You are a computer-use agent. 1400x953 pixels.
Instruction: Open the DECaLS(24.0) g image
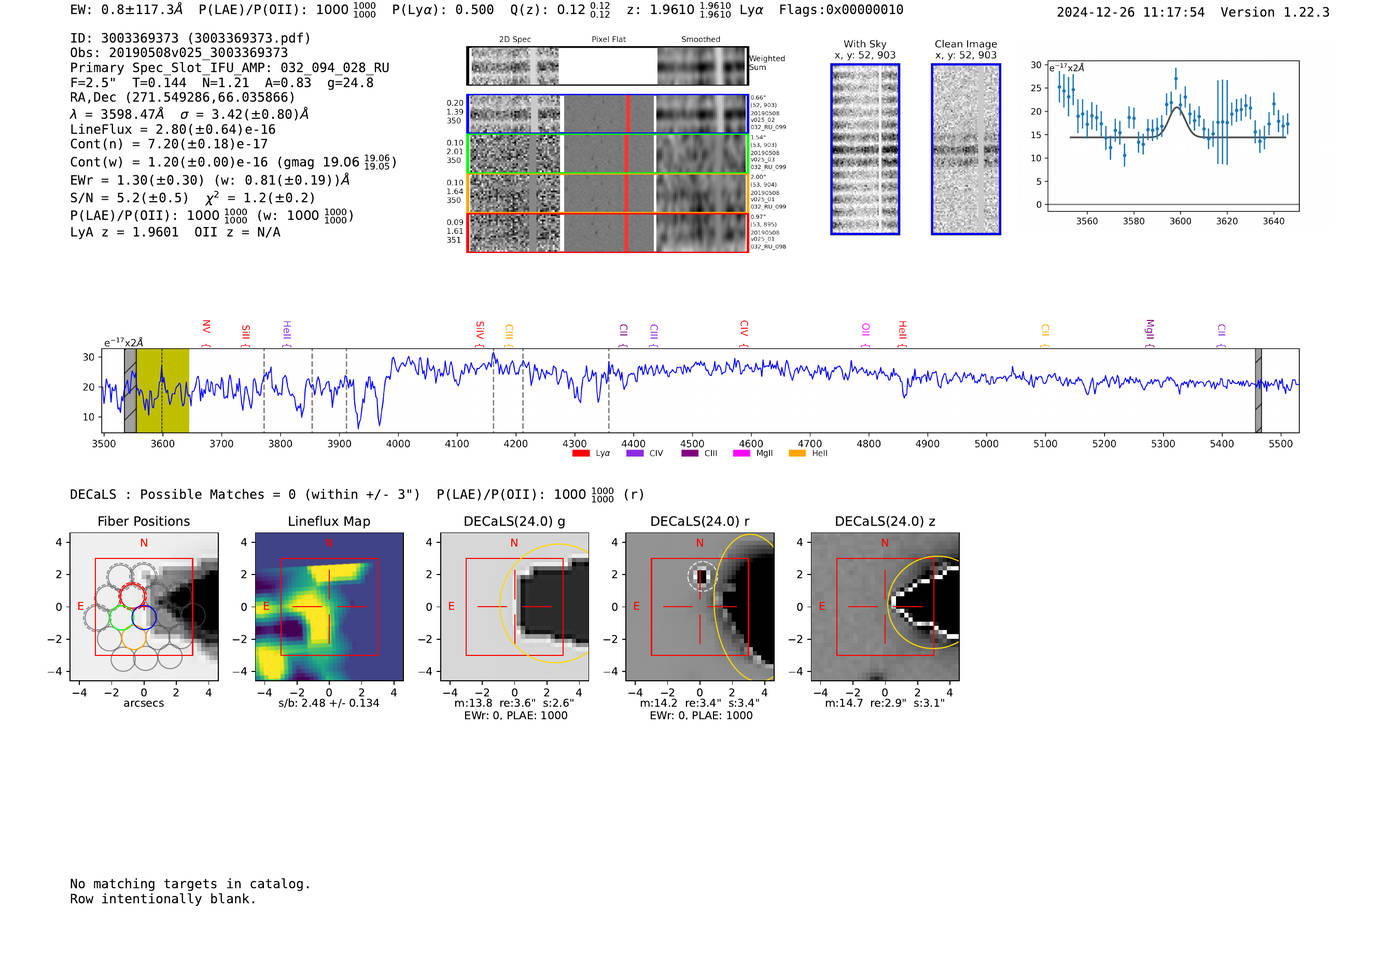pyautogui.click(x=515, y=607)
